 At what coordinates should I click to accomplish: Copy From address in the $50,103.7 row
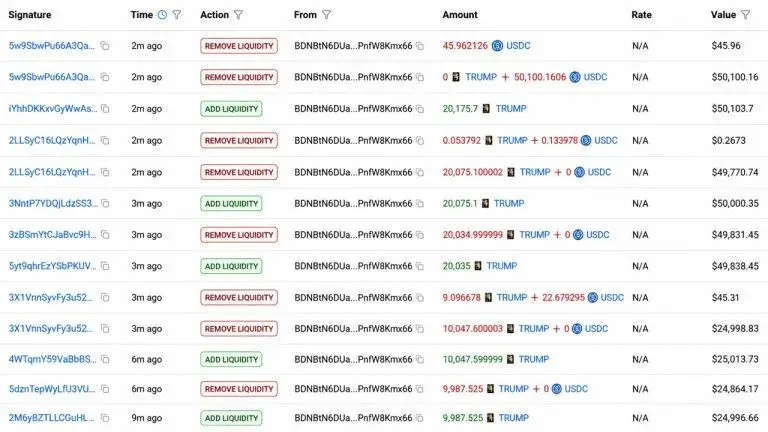[x=420, y=109]
